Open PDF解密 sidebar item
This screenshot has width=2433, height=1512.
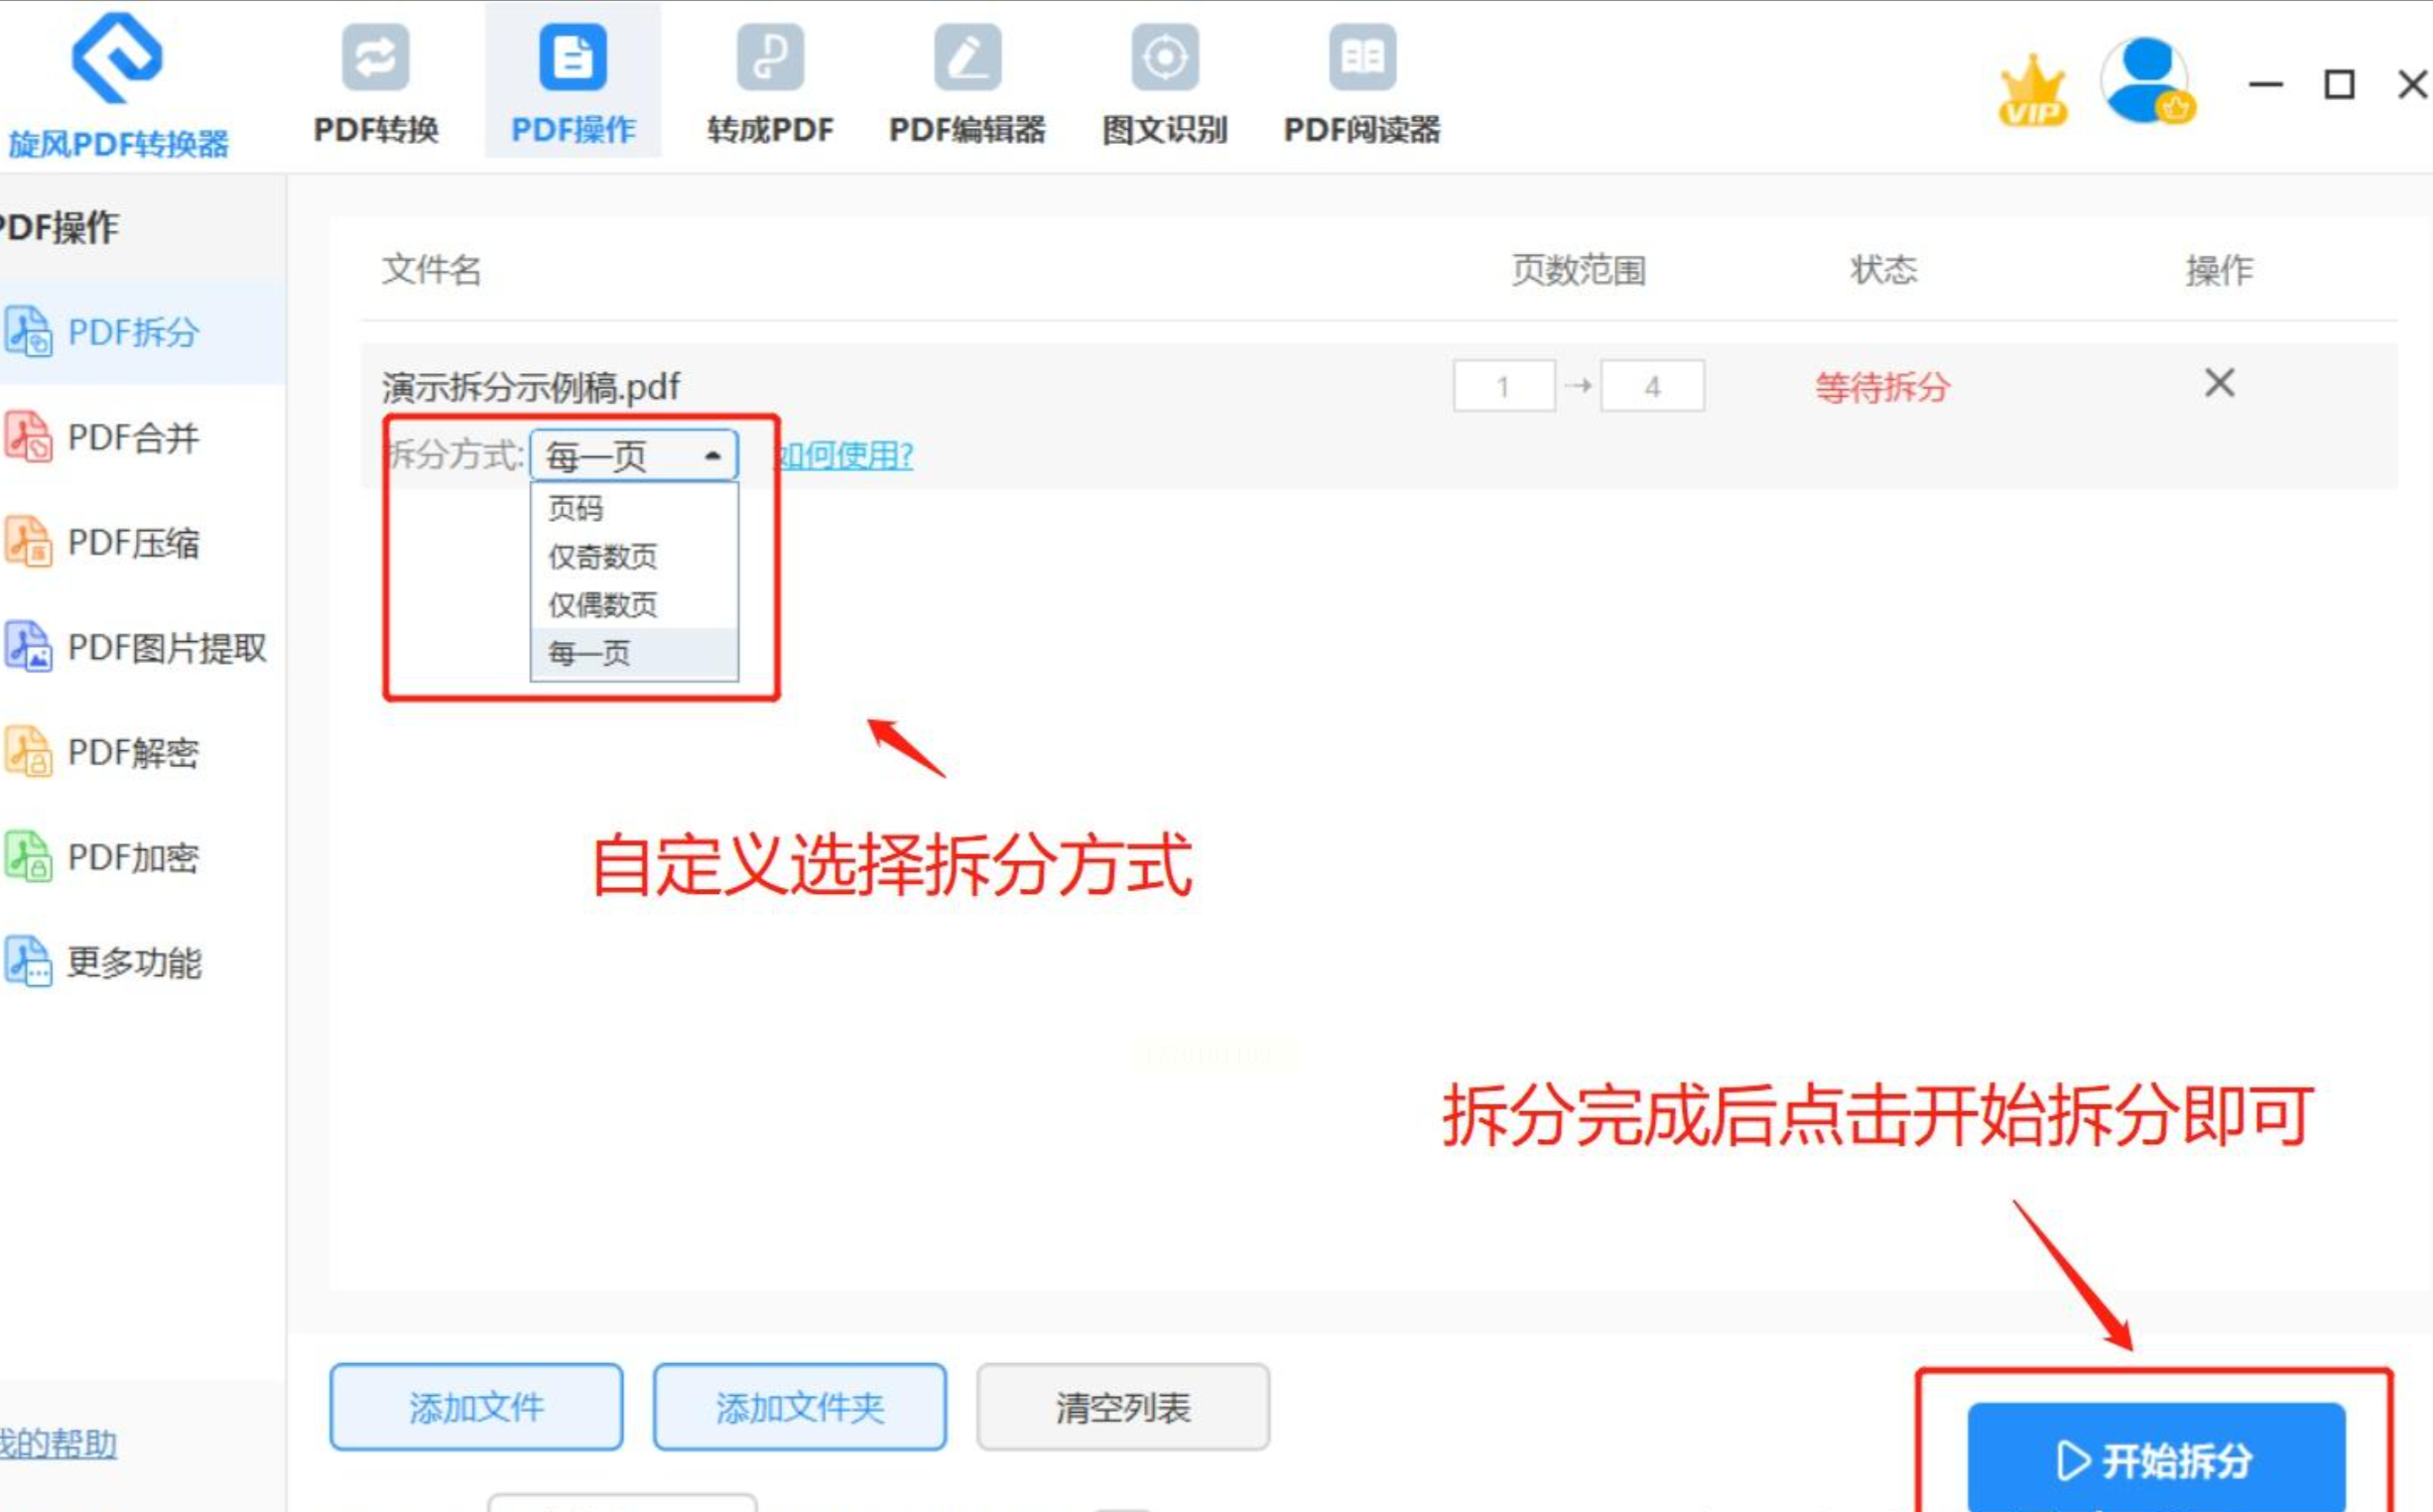[133, 753]
